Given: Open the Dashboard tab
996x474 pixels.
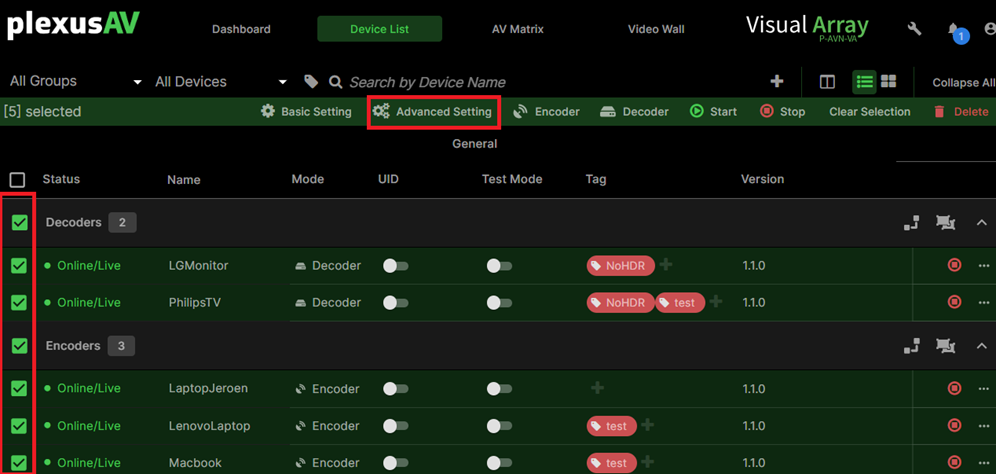Looking at the screenshot, I should [x=241, y=29].
